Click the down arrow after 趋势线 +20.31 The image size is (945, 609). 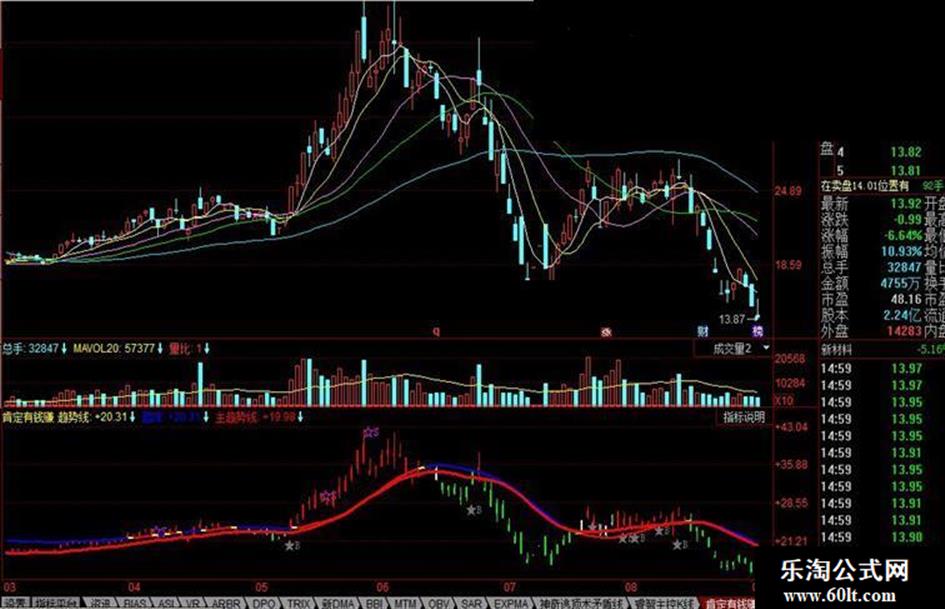(133, 417)
